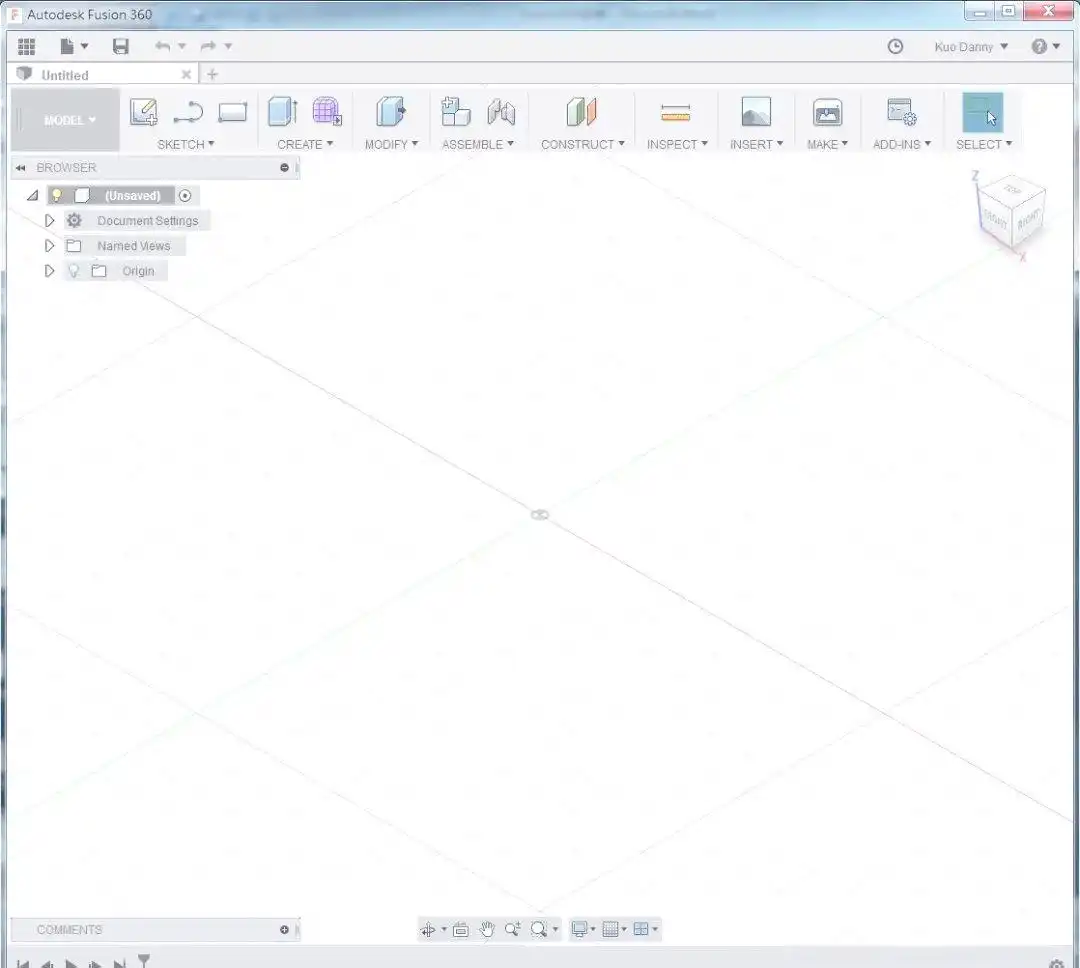Click the Insert image icon

click(756, 112)
